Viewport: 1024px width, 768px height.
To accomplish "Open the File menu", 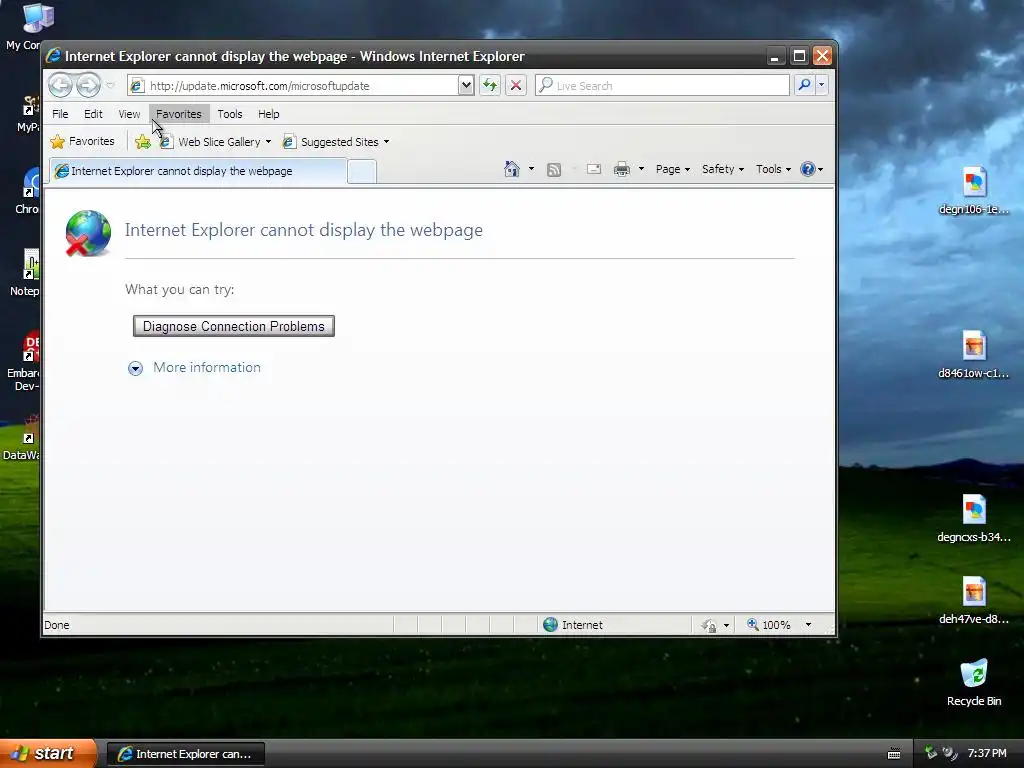I will (x=60, y=114).
